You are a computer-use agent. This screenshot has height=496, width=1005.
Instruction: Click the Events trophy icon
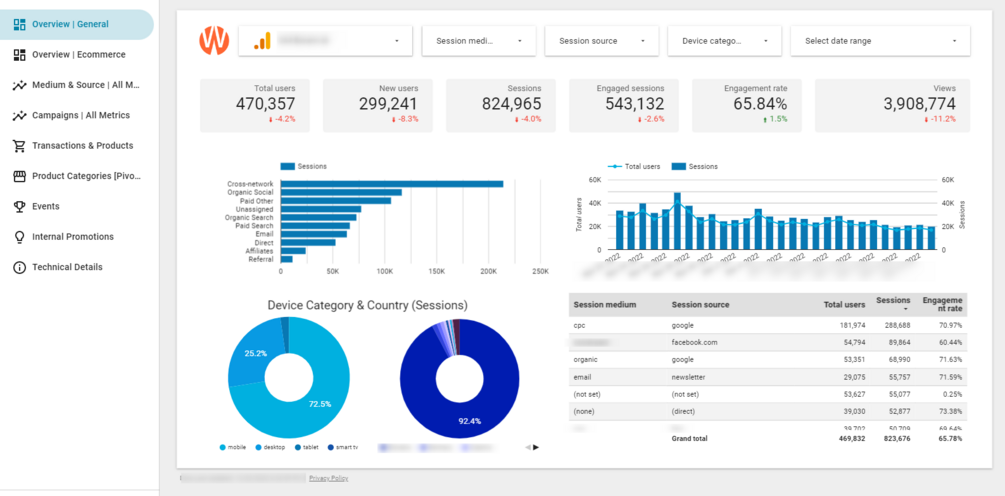(x=19, y=206)
